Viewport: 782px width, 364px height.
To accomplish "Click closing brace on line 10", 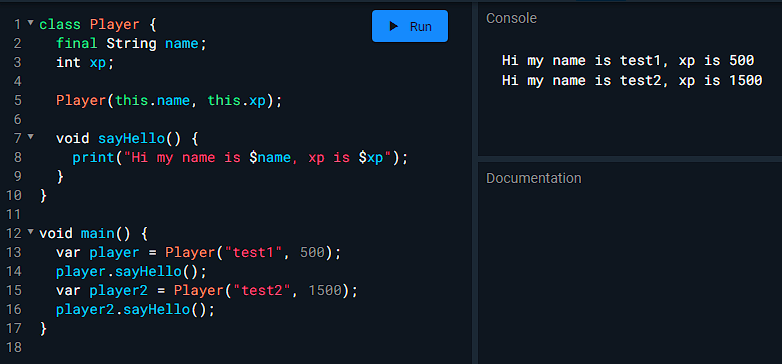I will click(x=43, y=195).
